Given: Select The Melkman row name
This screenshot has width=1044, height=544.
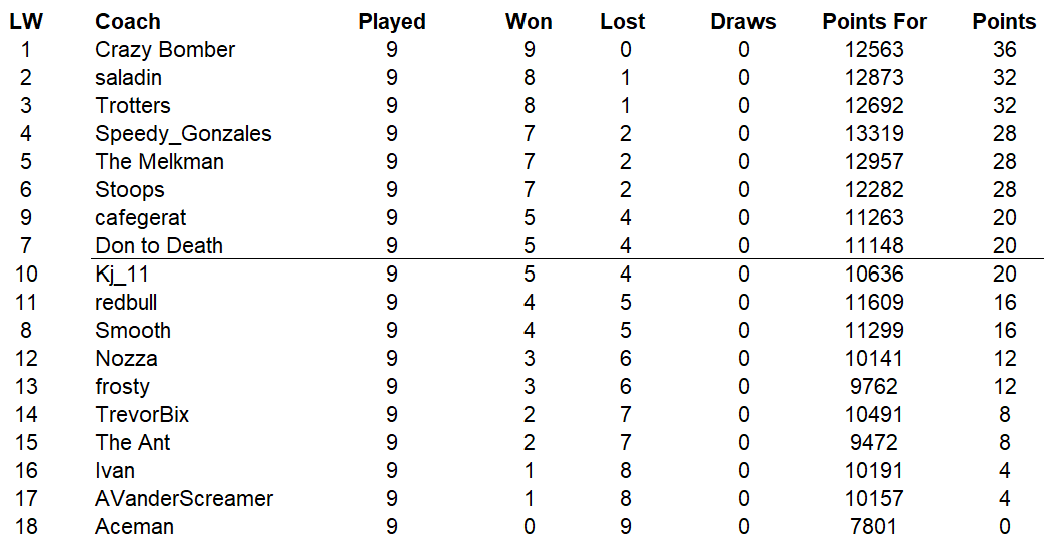Looking at the screenshot, I should click(x=159, y=162).
